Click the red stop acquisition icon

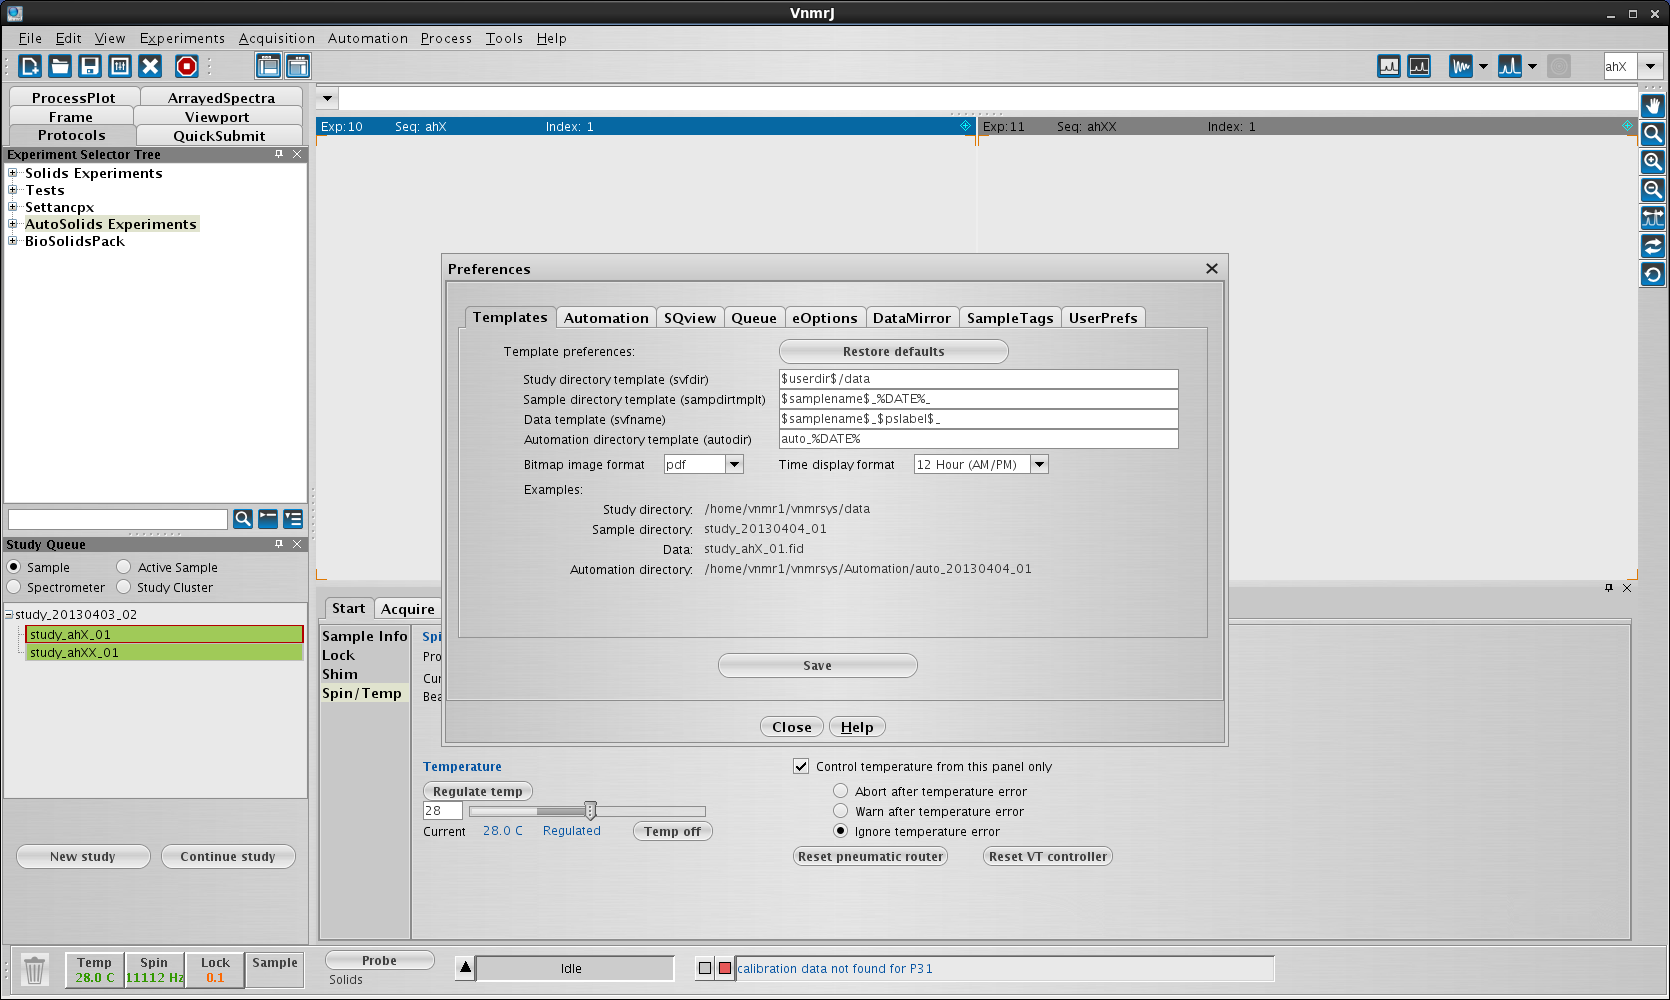[186, 66]
